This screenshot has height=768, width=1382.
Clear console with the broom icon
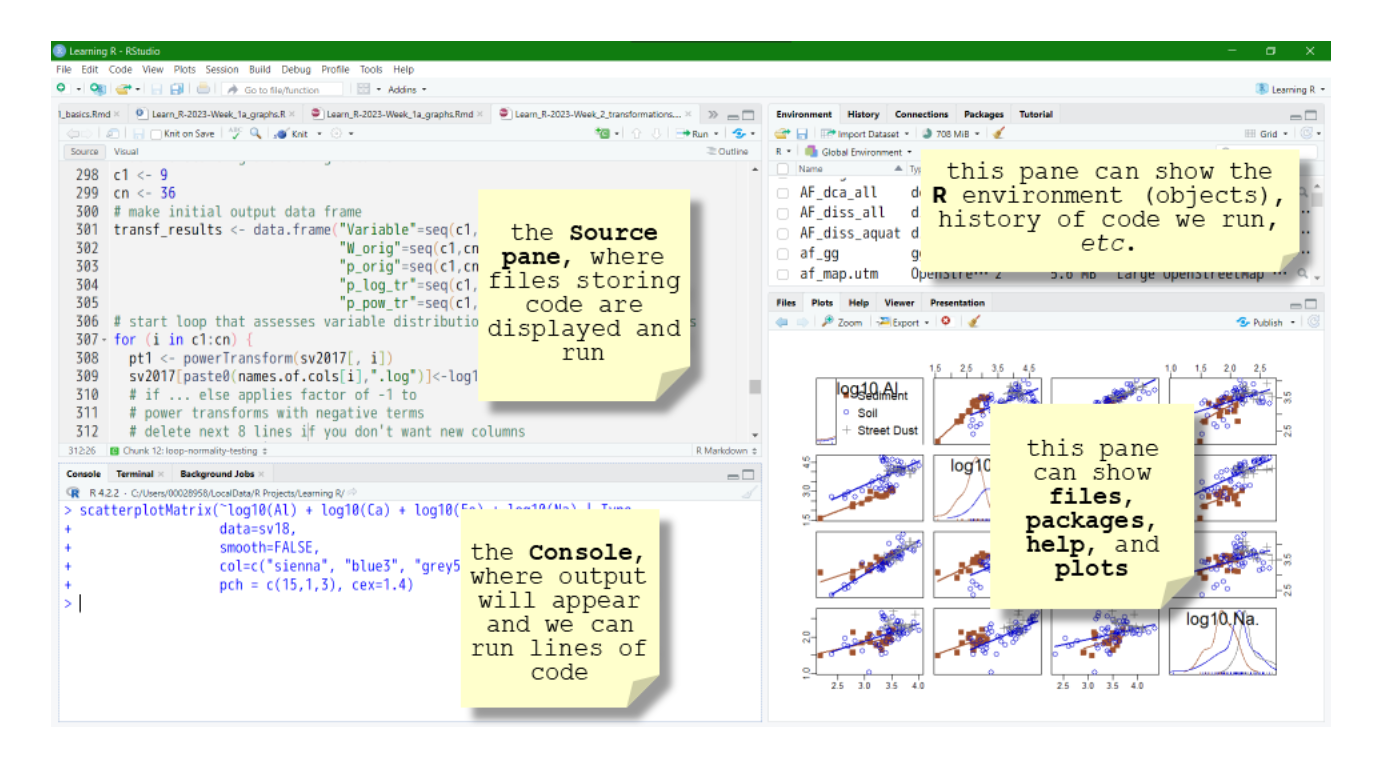click(748, 493)
